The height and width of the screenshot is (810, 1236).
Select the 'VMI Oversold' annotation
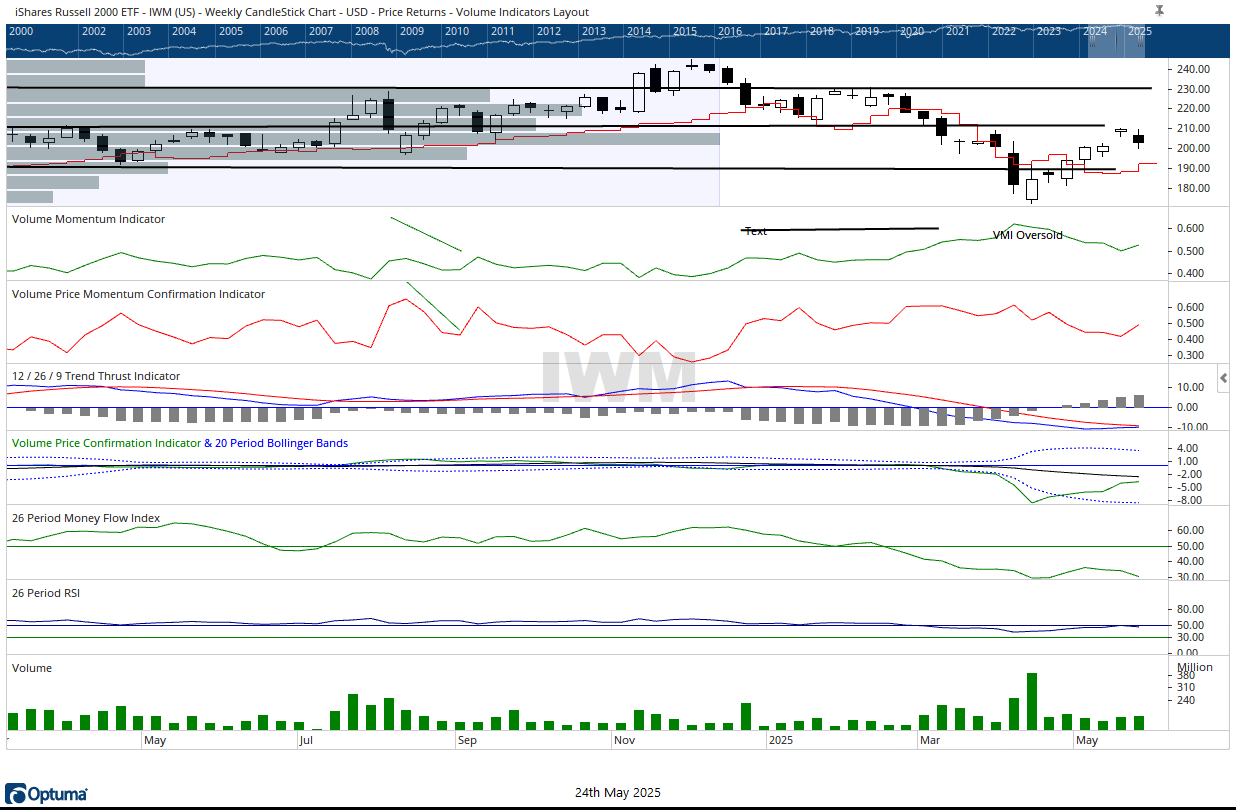click(x=1027, y=236)
